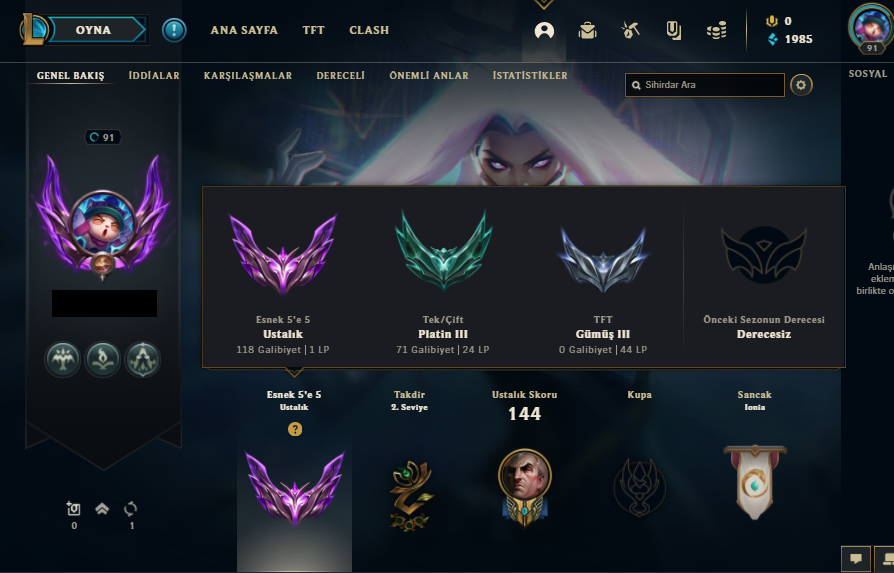Go to TFT from top navigation

[x=313, y=30]
